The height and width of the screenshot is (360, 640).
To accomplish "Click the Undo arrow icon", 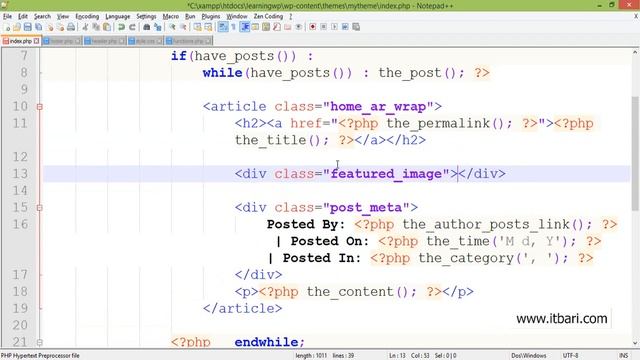I will tap(121, 27).
